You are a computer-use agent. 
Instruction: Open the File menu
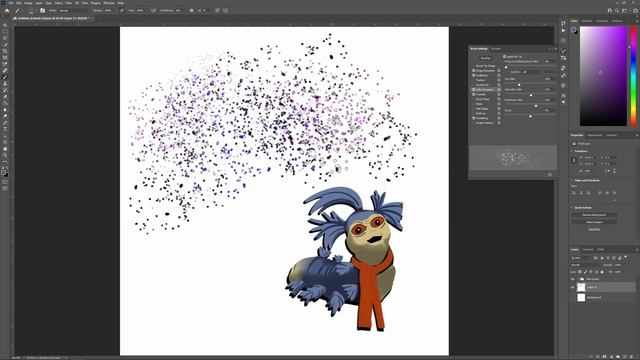11,3
